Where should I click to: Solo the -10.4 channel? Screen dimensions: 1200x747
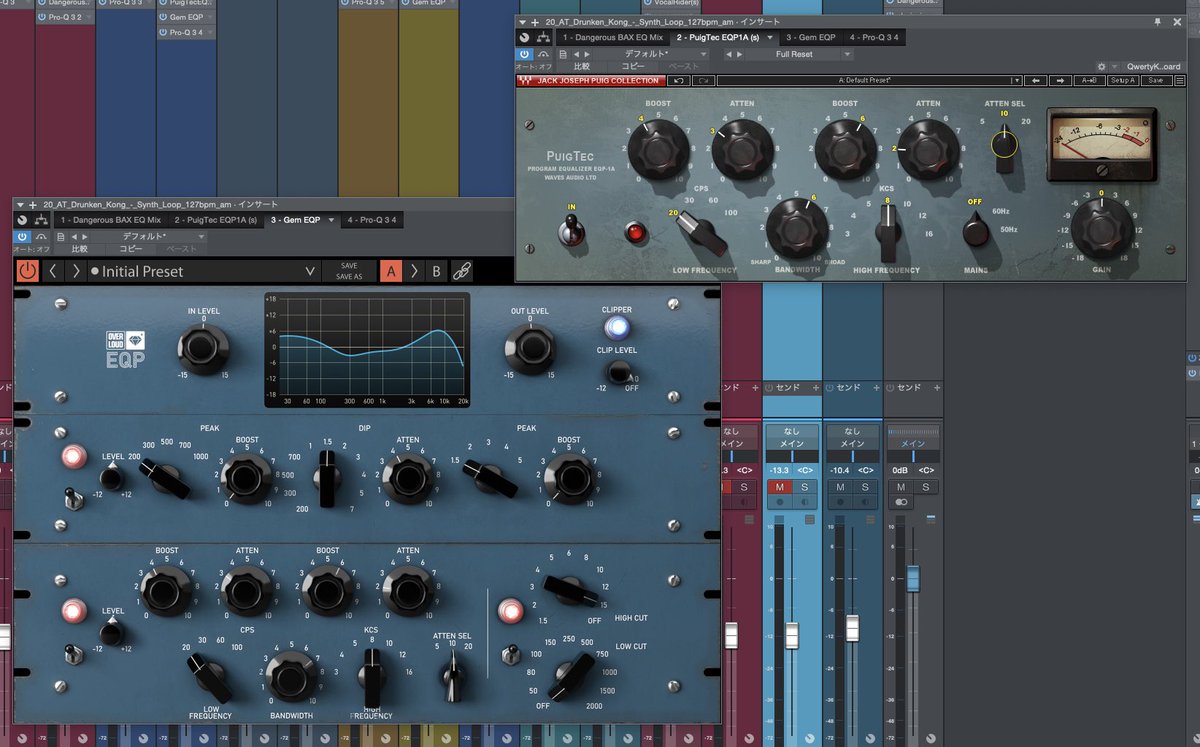point(865,486)
